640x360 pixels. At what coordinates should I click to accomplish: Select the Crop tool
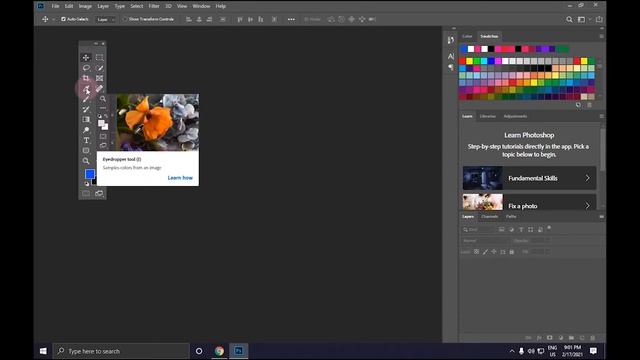[86, 78]
